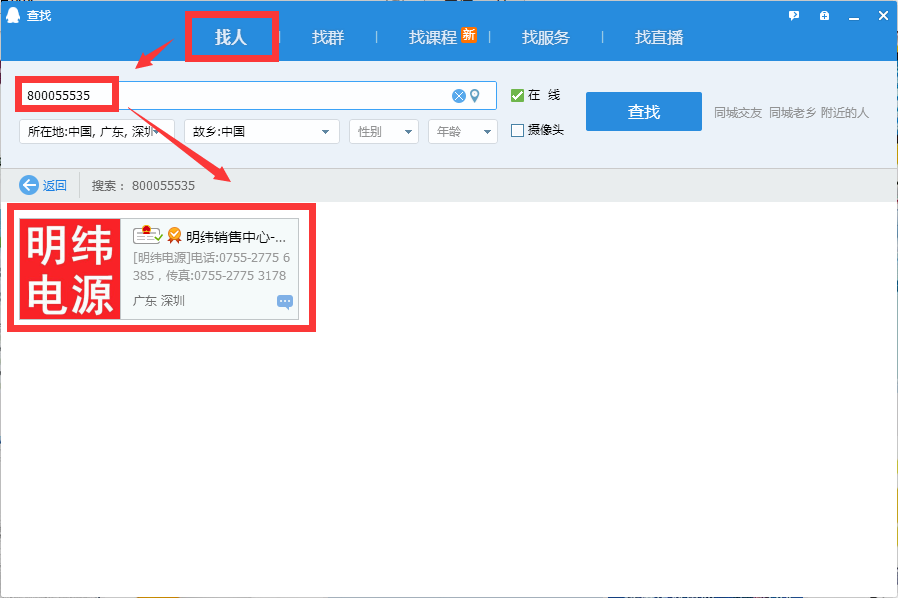
Task: Expand the 性别 gender dropdown
Action: (x=384, y=132)
